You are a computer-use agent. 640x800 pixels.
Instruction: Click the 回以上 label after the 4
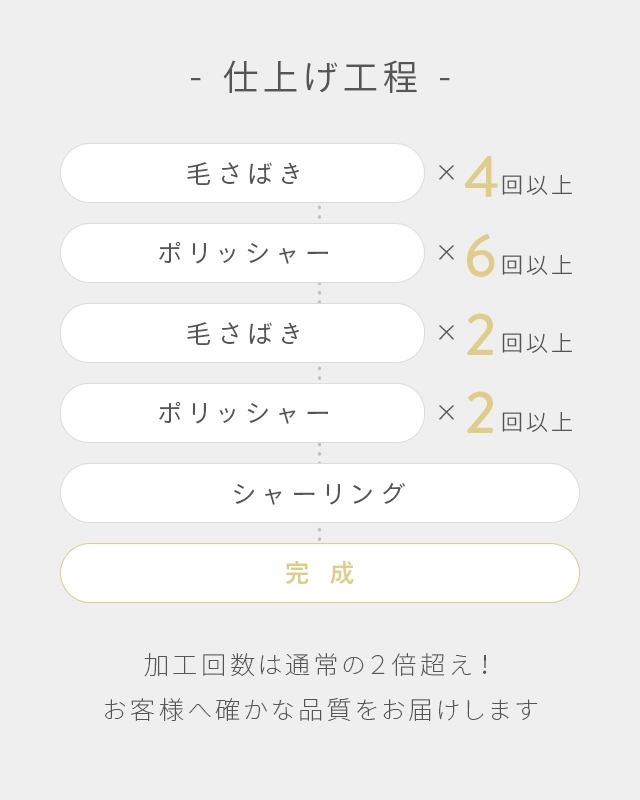point(537,186)
